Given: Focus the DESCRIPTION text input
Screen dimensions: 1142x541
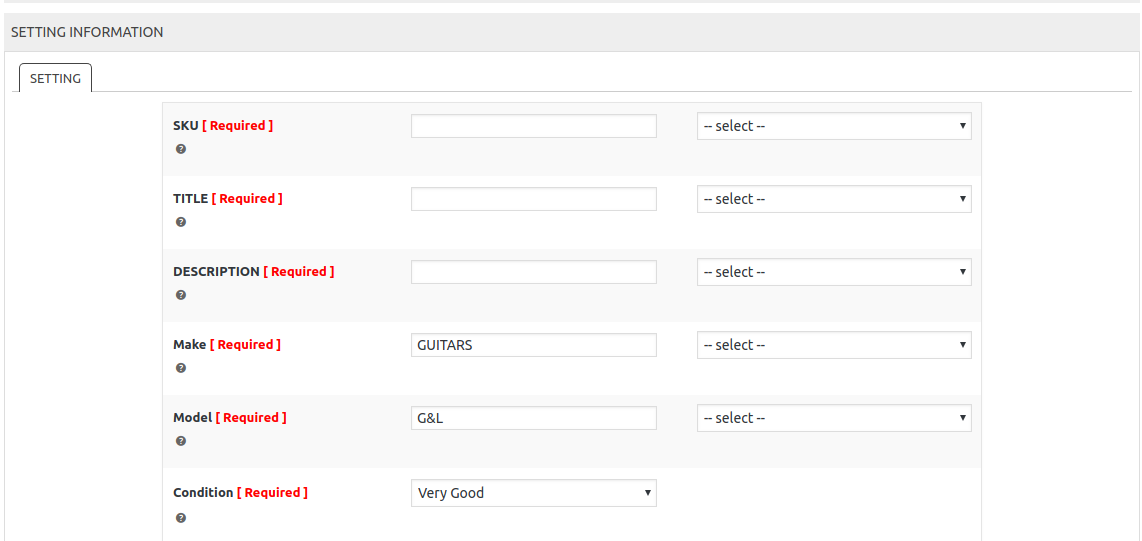Looking at the screenshot, I should tap(533, 272).
